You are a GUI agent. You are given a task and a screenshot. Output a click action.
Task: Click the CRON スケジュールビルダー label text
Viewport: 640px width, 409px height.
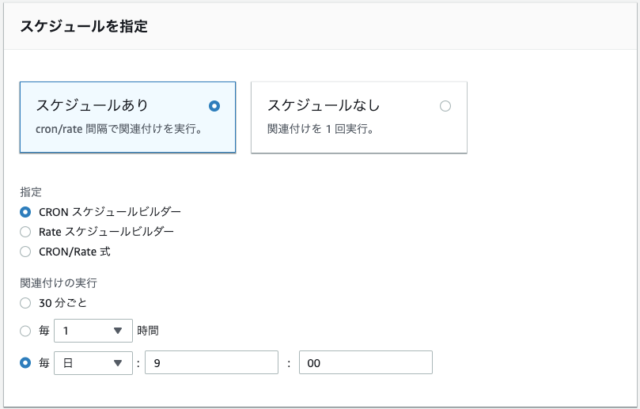(x=110, y=212)
